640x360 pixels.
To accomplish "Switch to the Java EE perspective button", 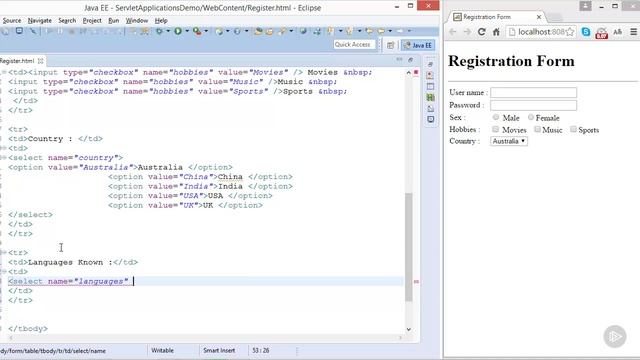I will click(x=418, y=45).
